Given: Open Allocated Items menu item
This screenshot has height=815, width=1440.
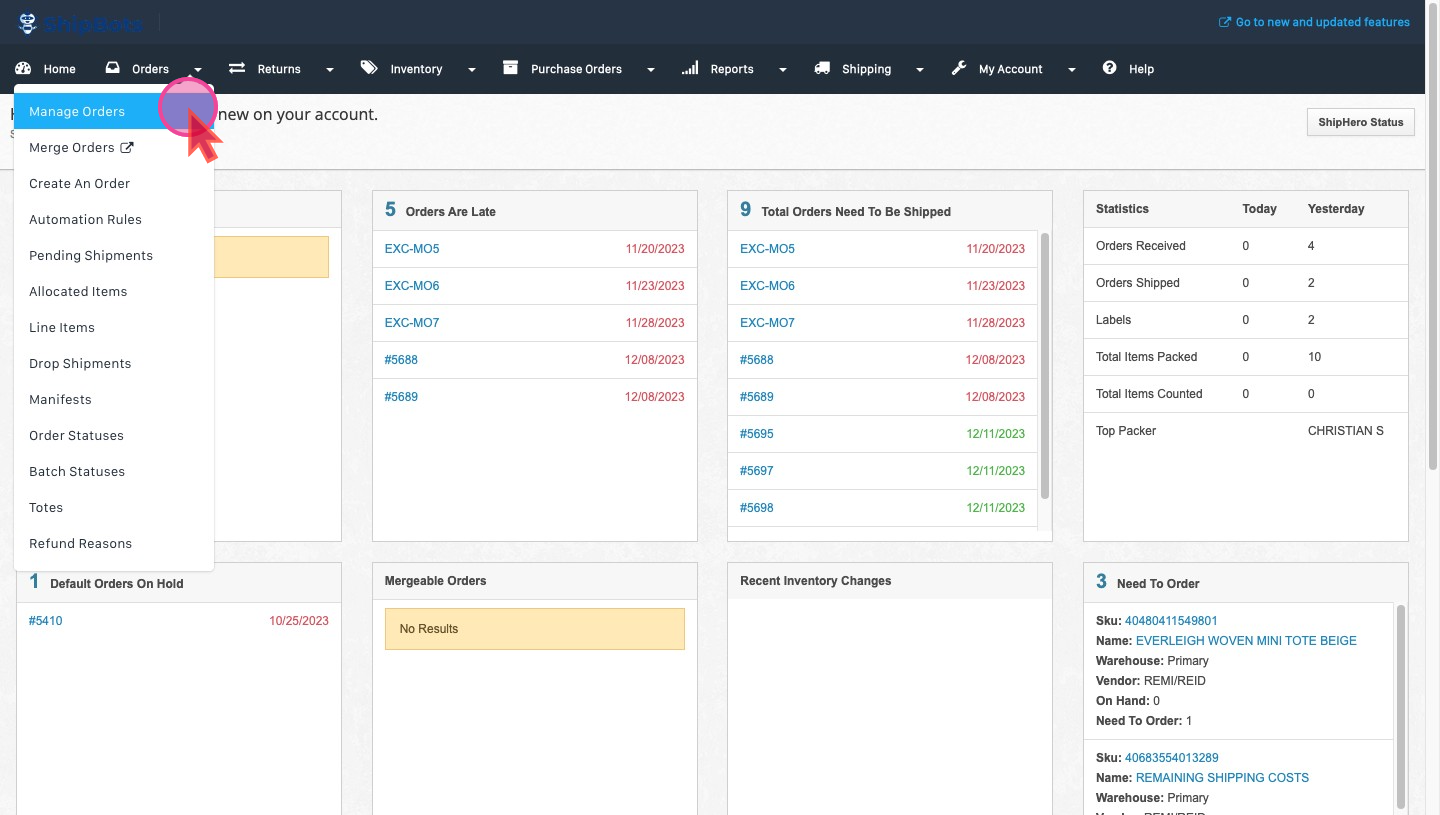Looking at the screenshot, I should tap(114, 291).
